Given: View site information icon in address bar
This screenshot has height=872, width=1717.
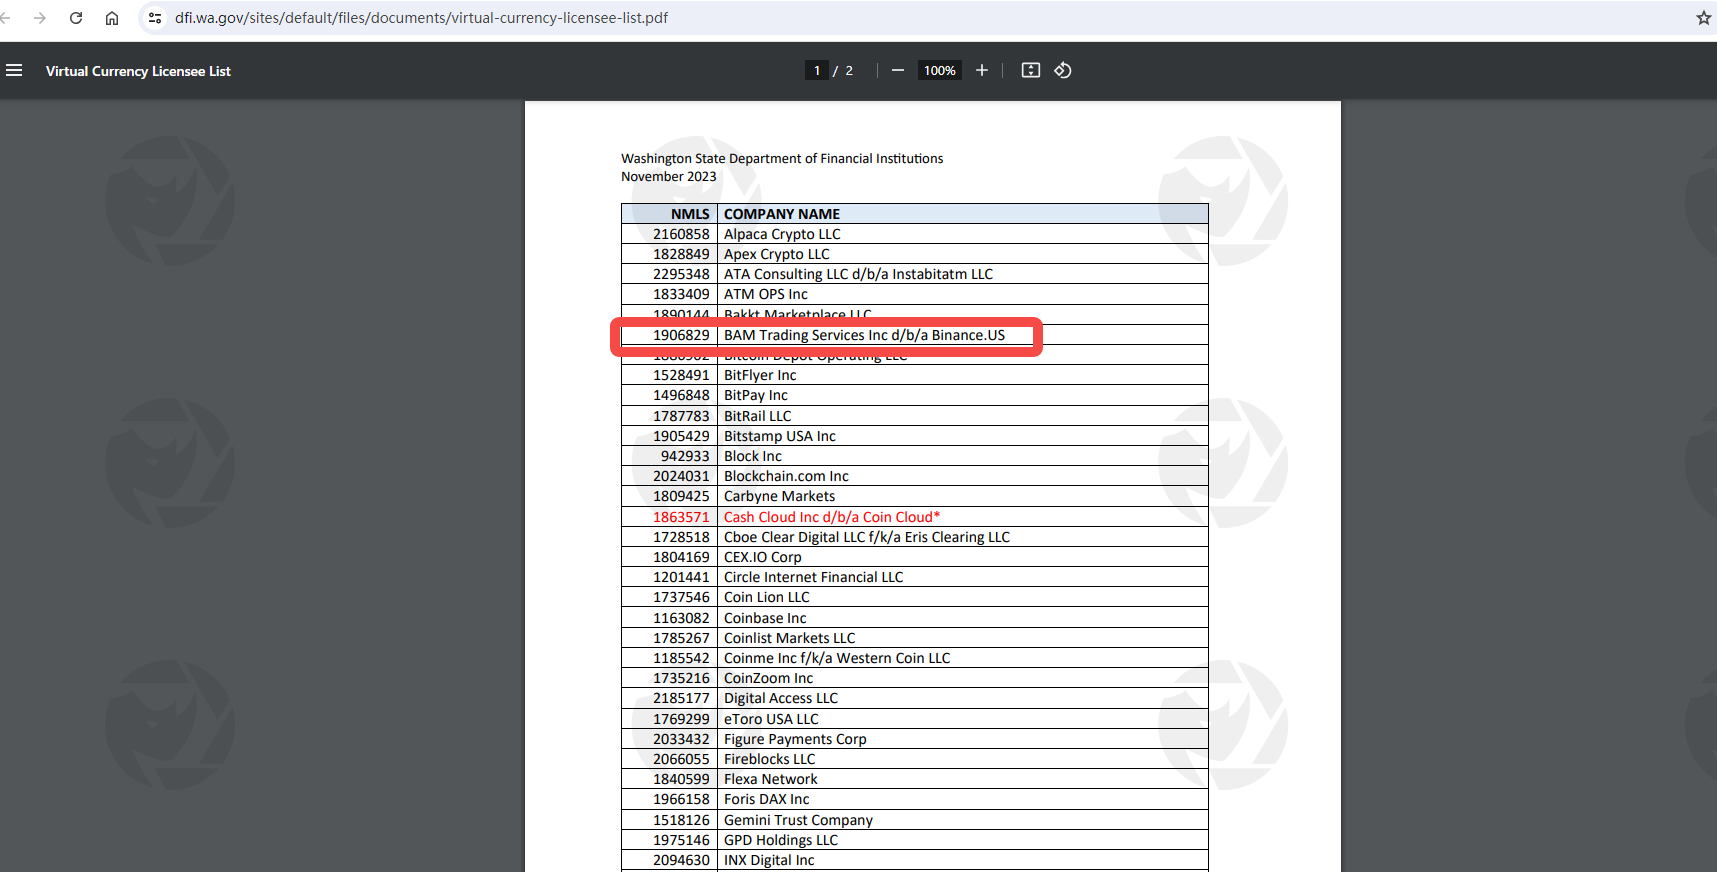Looking at the screenshot, I should click(155, 18).
